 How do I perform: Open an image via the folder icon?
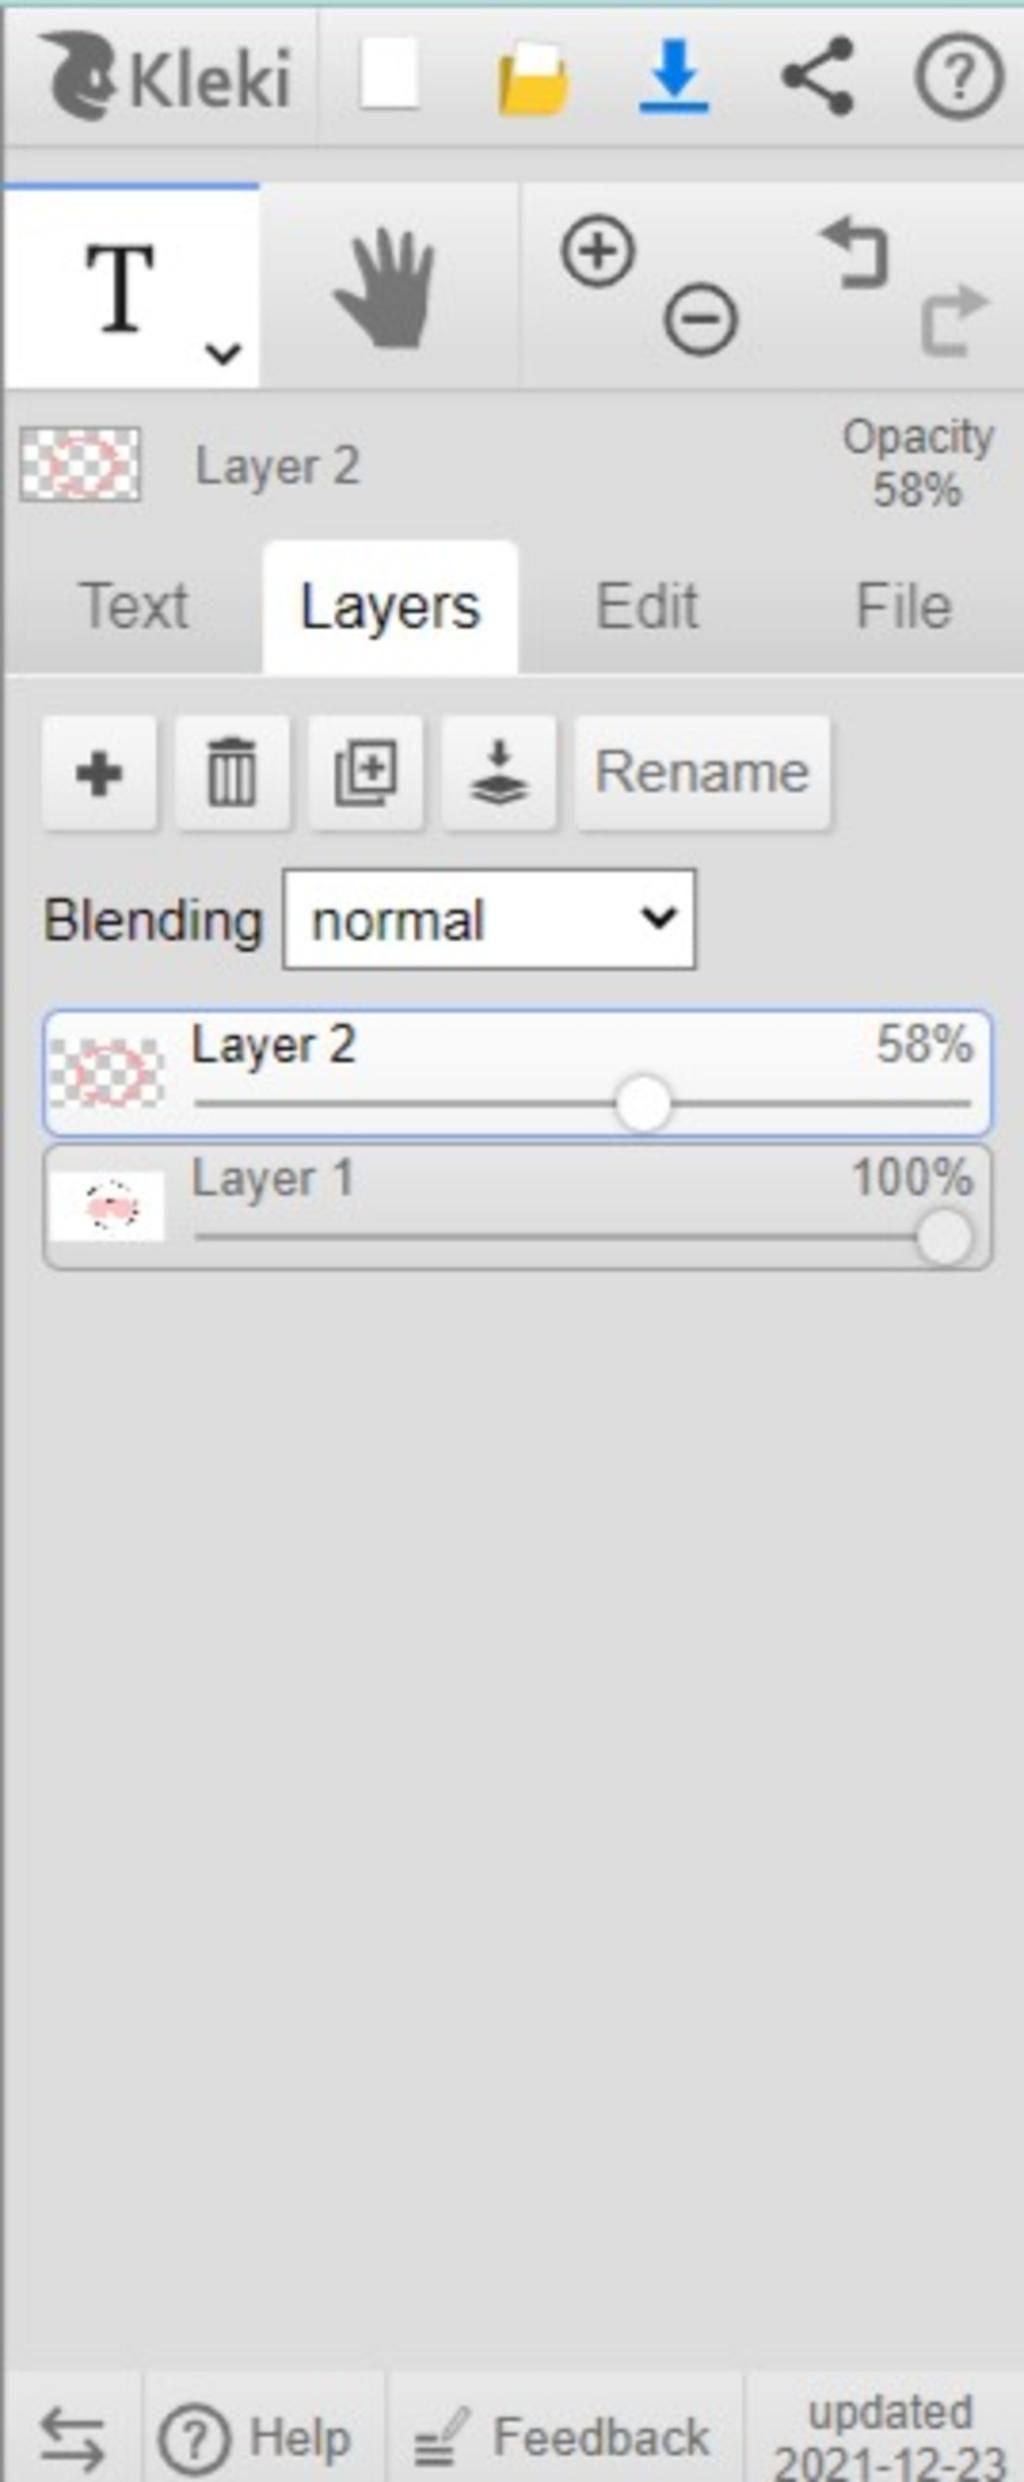[533, 78]
